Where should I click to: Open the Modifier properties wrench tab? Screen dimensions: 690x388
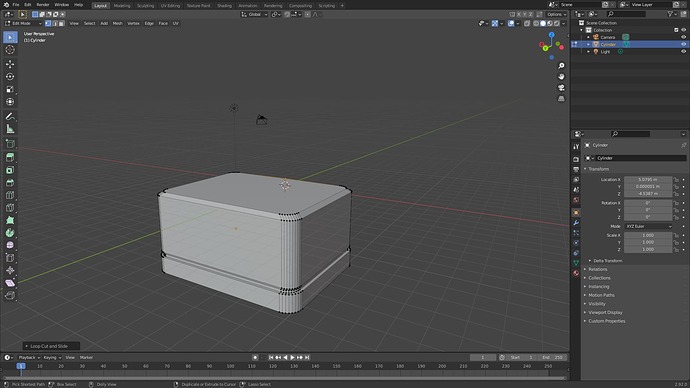[576, 223]
